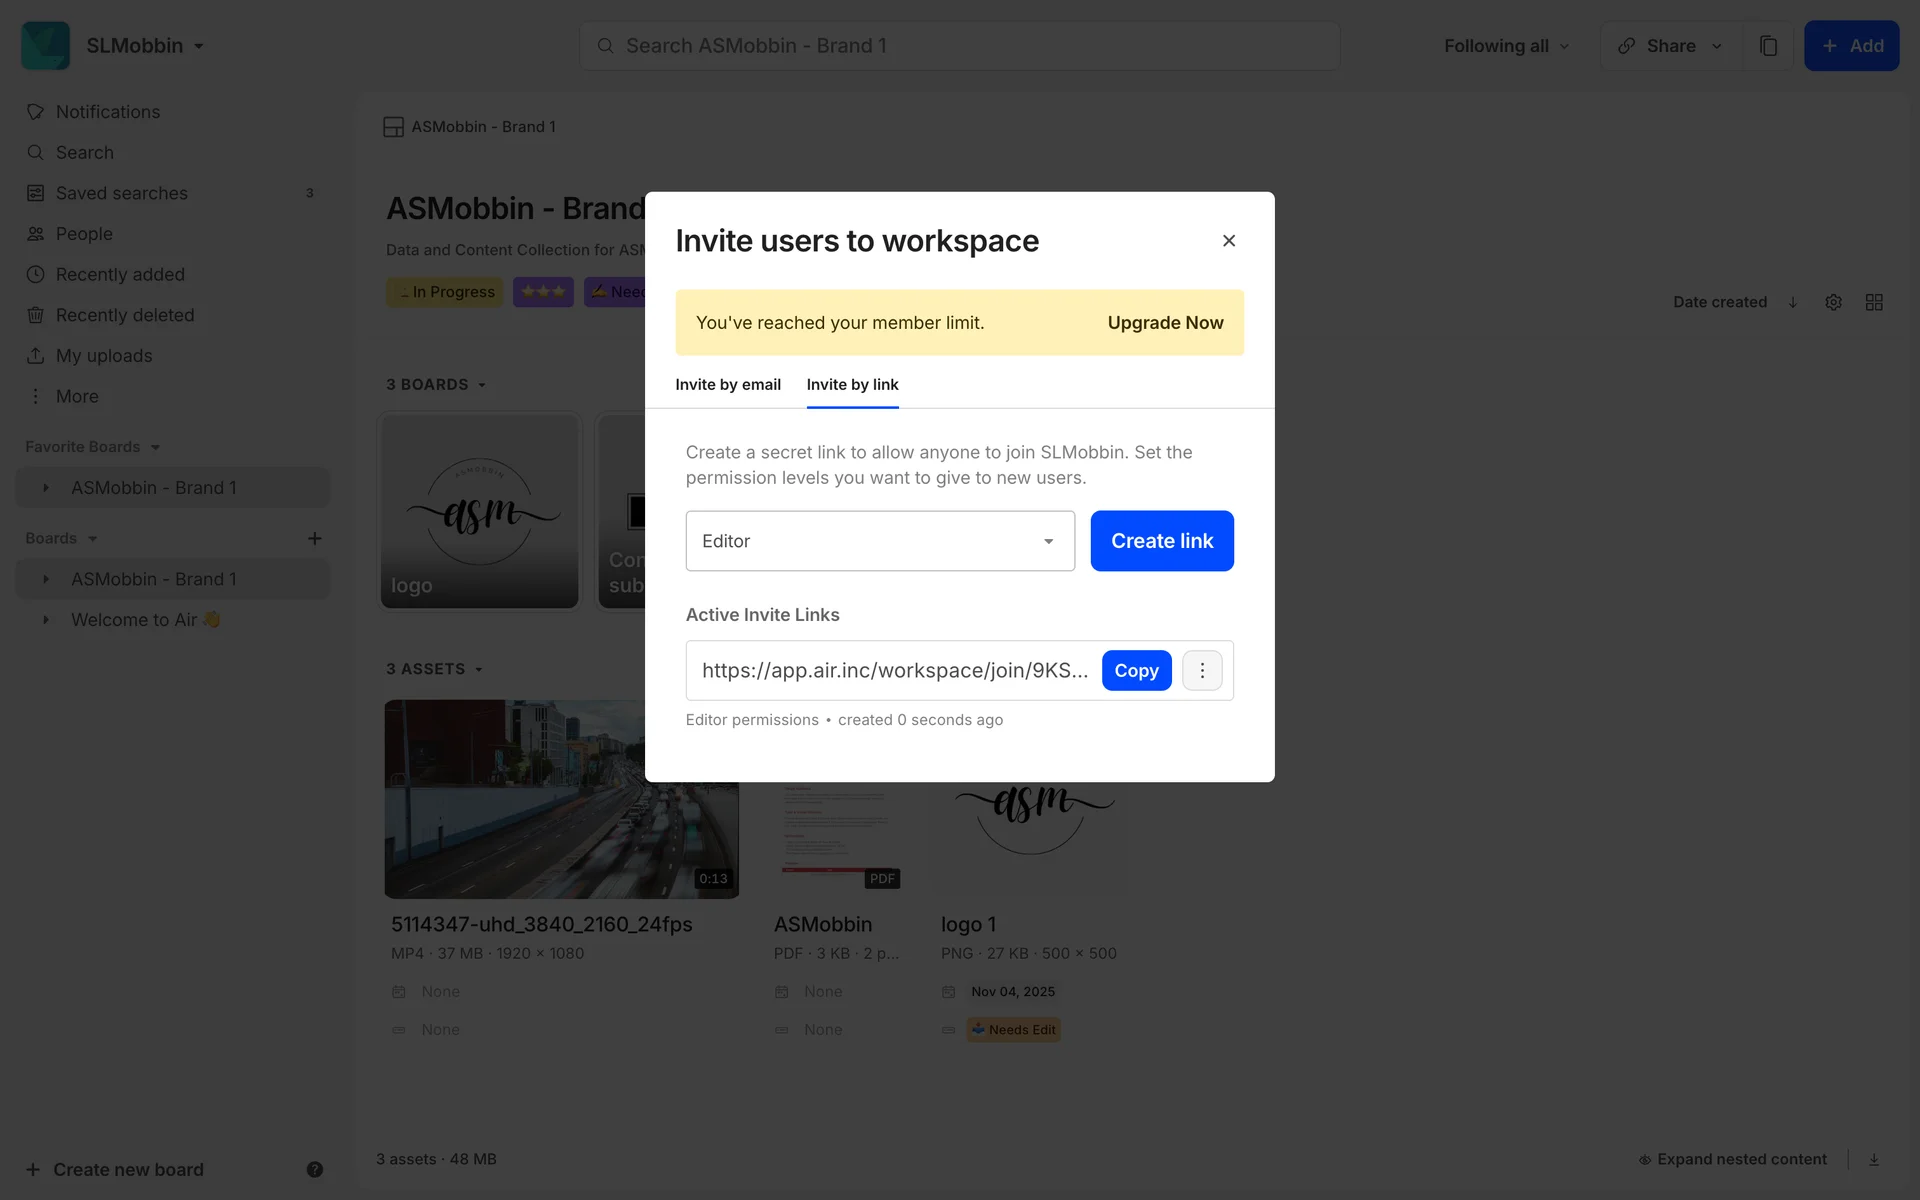Click the Notifications bell icon
Image resolution: width=1920 pixels, height=1200 pixels.
pyautogui.click(x=35, y=112)
